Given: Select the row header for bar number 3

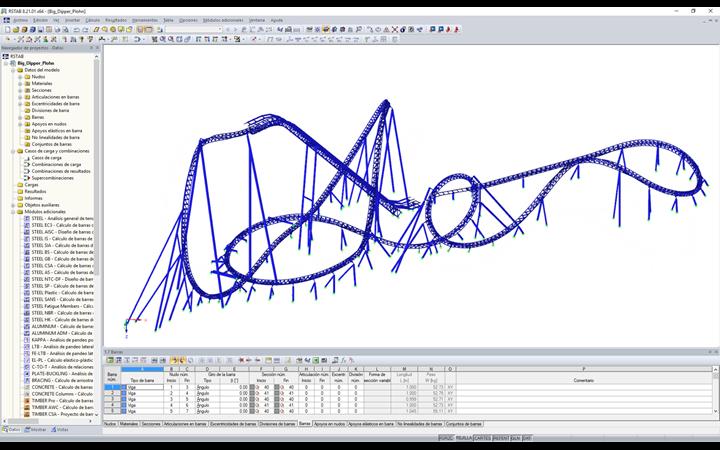Looking at the screenshot, I should pyautogui.click(x=112, y=399).
